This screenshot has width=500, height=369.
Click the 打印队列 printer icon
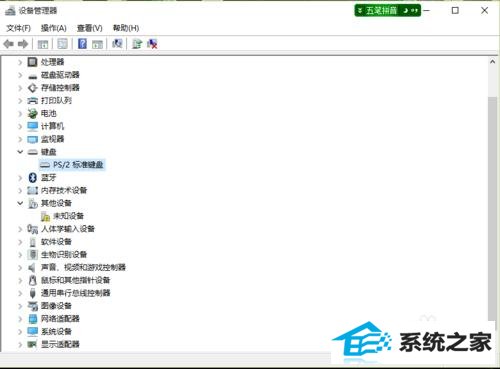pos(32,100)
